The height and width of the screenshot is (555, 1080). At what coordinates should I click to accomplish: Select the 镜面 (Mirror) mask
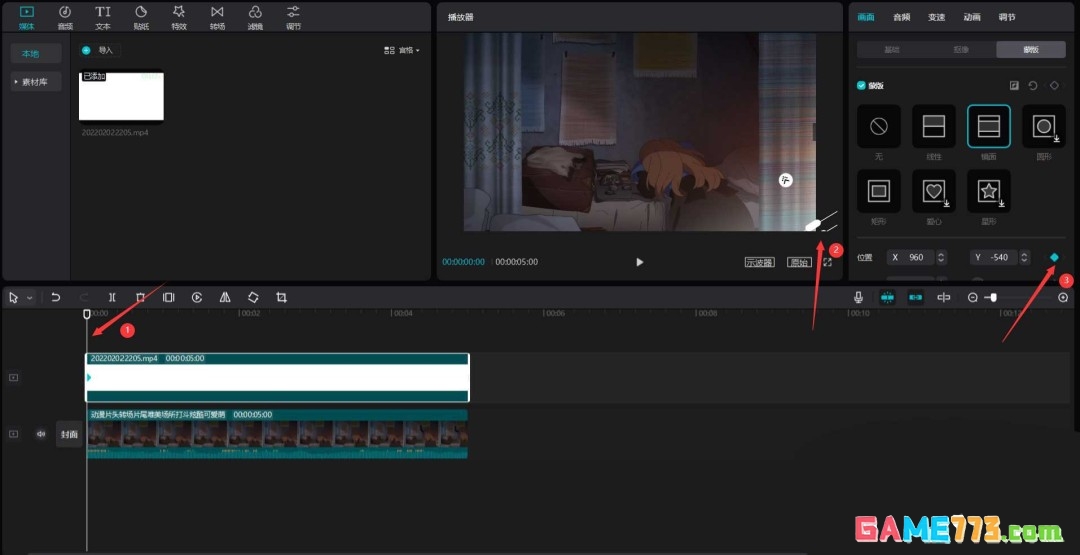(x=988, y=126)
